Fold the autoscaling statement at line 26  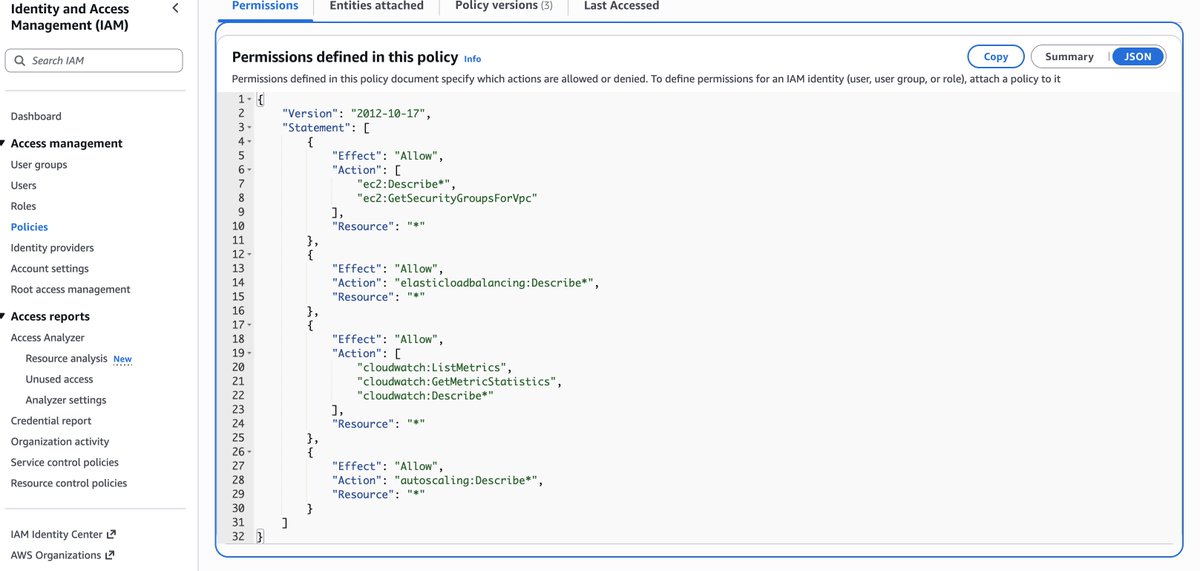point(250,452)
